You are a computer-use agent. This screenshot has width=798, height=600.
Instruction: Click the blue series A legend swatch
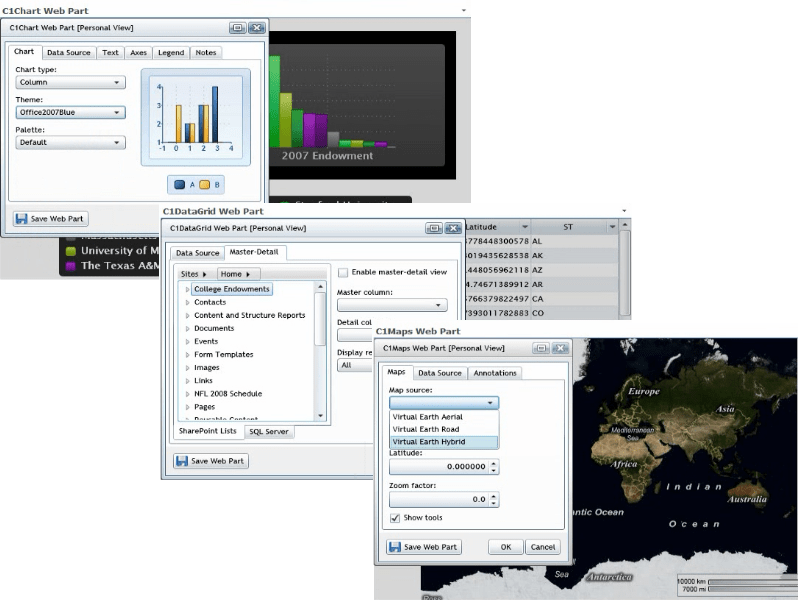pyautogui.click(x=180, y=185)
